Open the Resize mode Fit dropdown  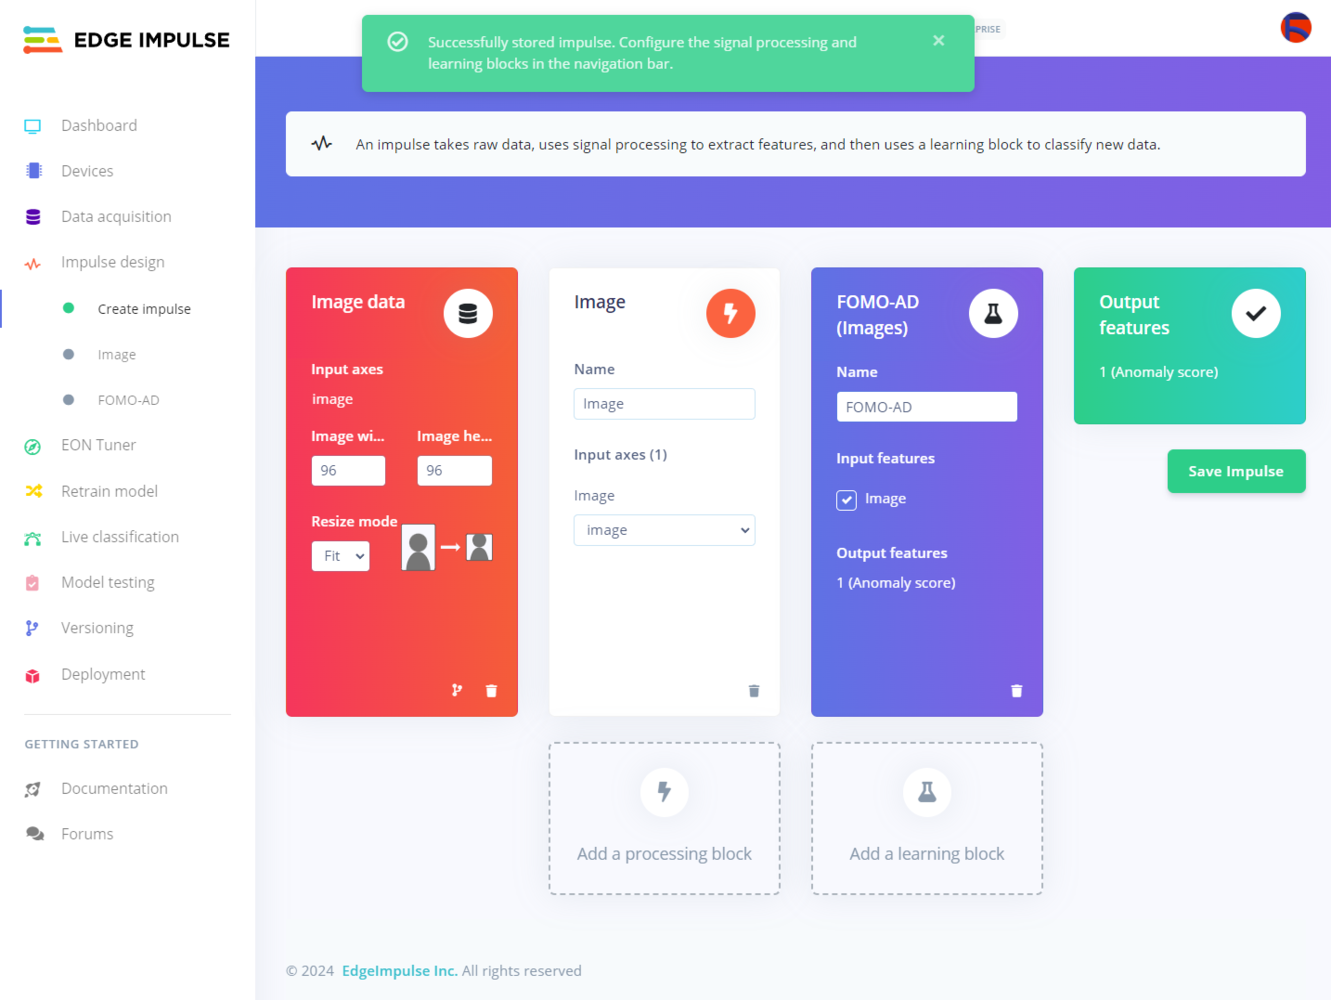click(x=340, y=556)
